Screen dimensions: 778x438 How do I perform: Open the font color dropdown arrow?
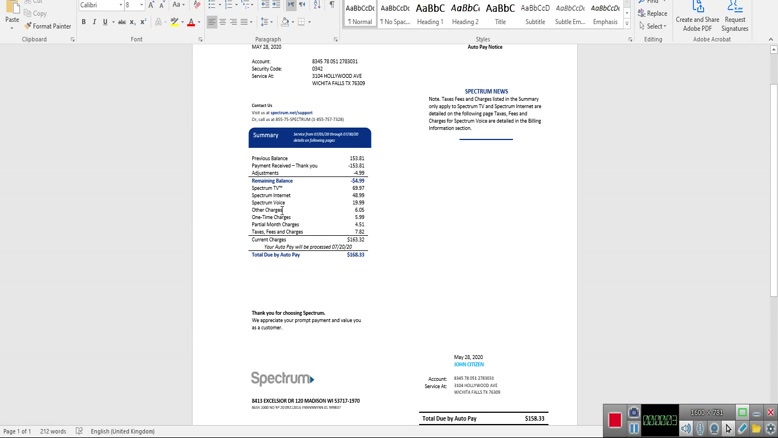[x=198, y=22]
